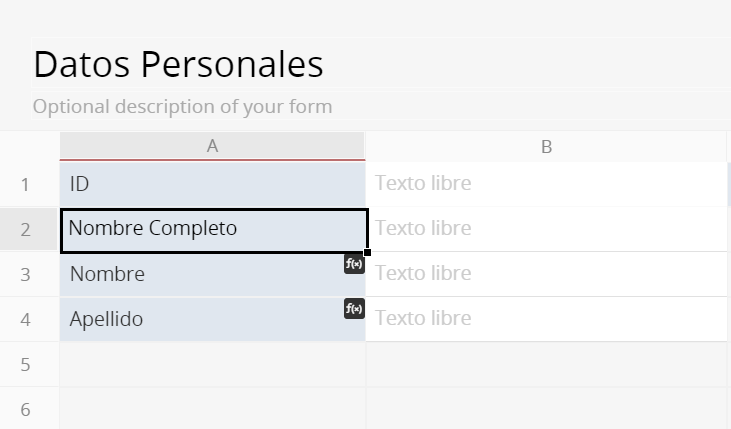
Task: Select the column A header
Action: point(212,146)
